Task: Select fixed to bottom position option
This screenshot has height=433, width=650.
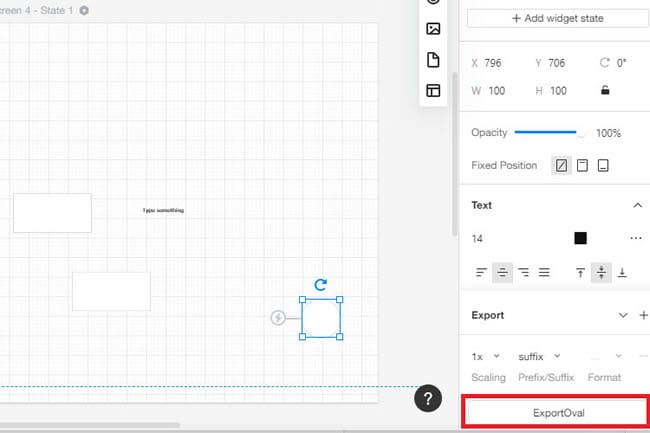Action: (603, 165)
